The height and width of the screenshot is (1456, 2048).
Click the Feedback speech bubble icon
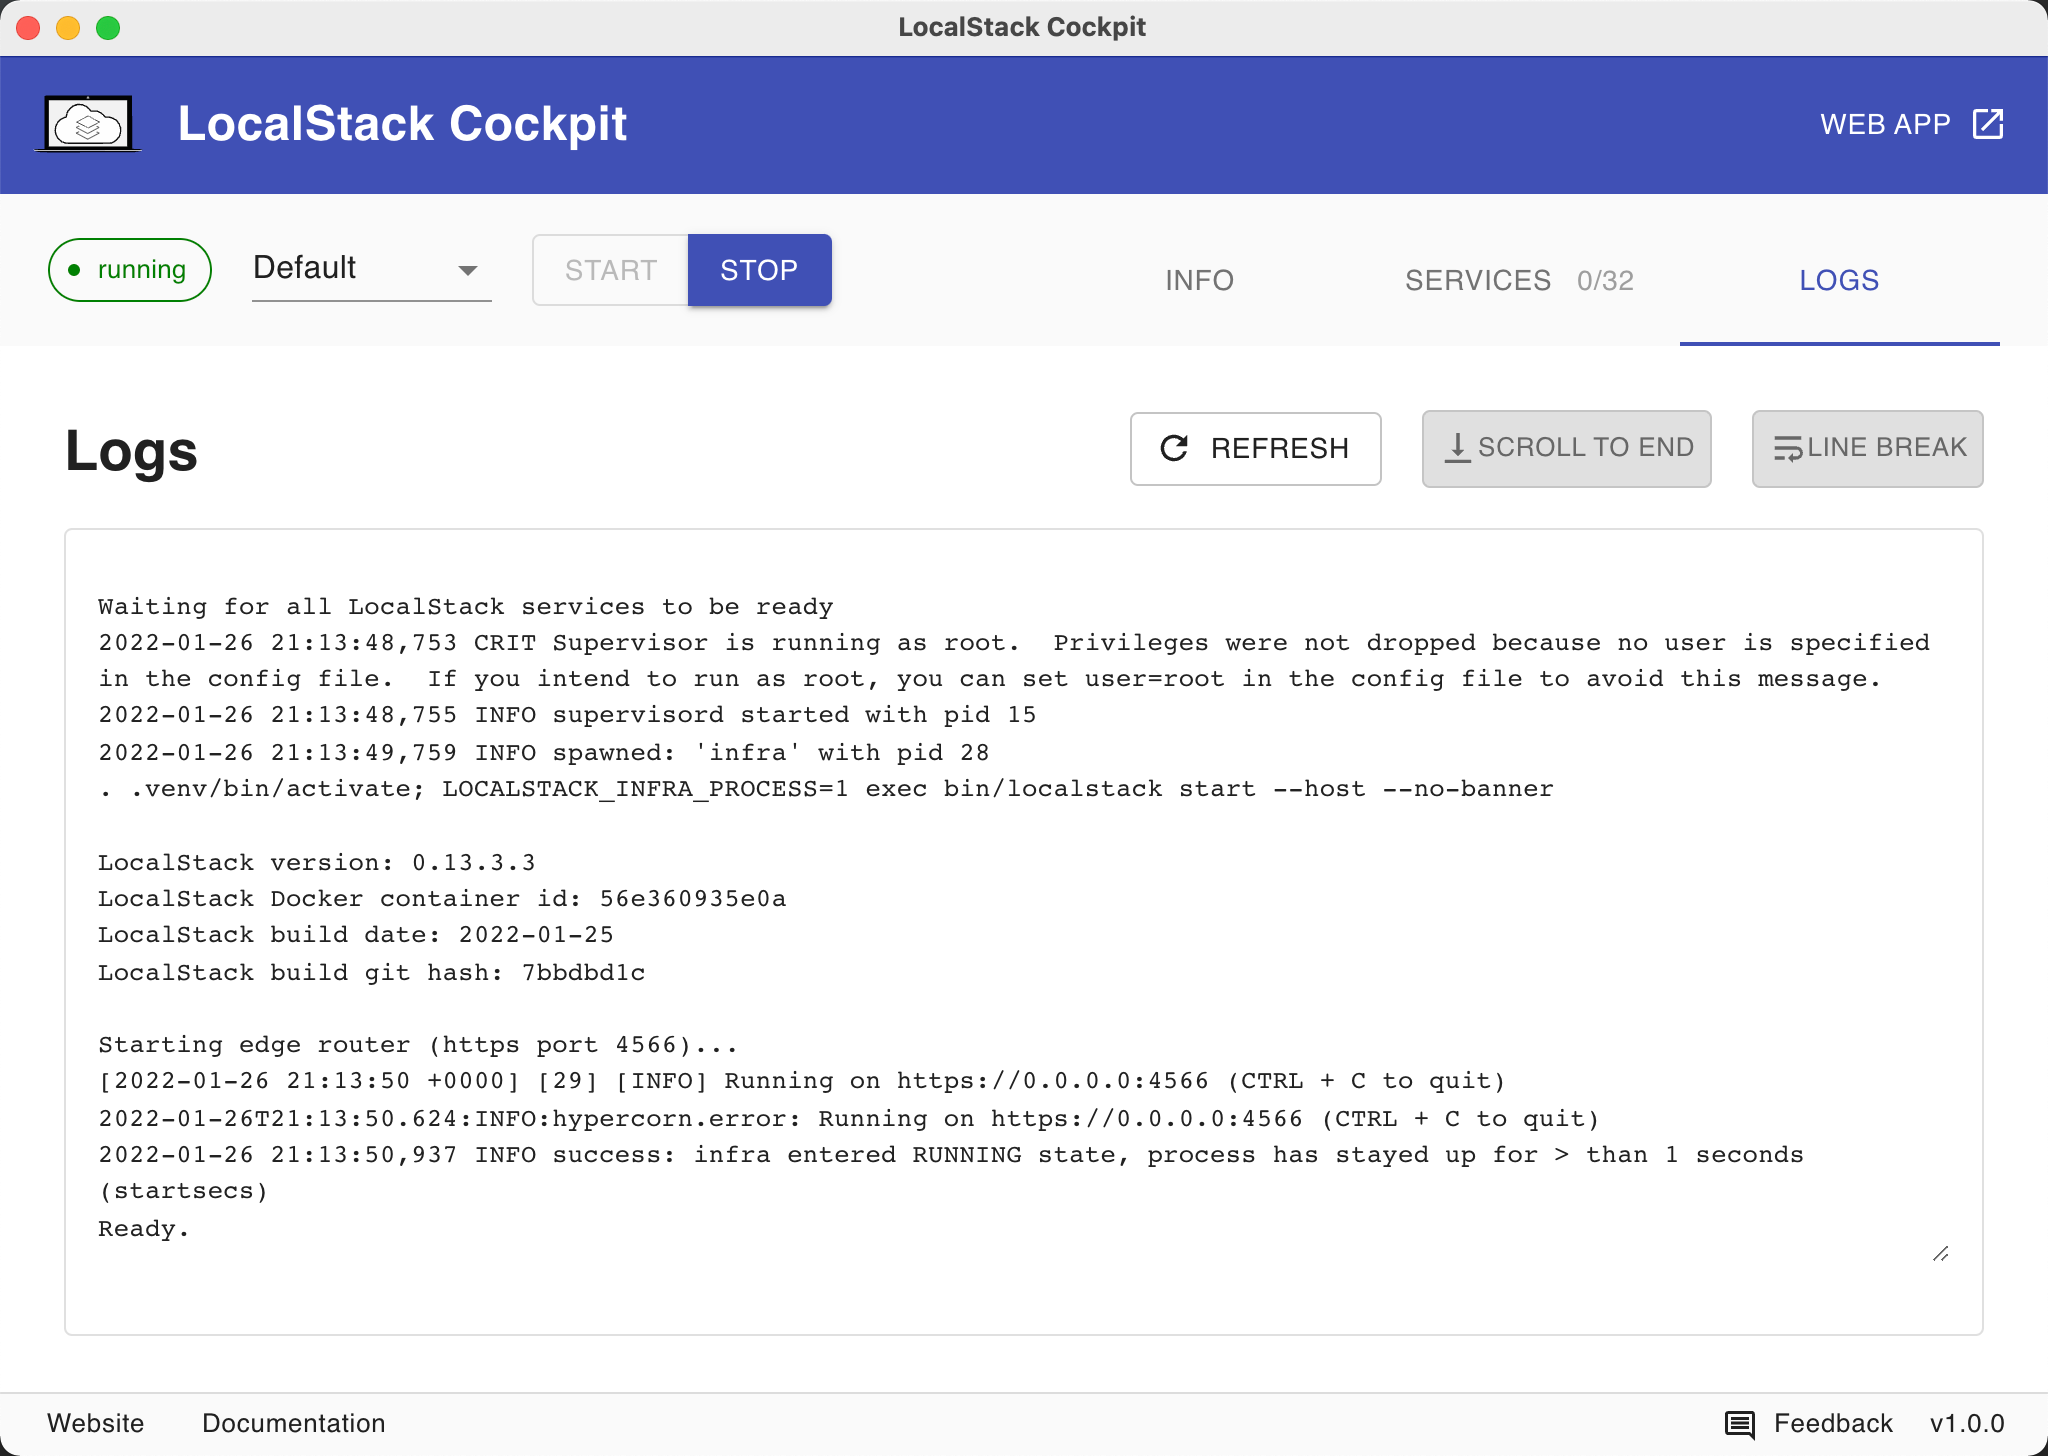point(1740,1423)
